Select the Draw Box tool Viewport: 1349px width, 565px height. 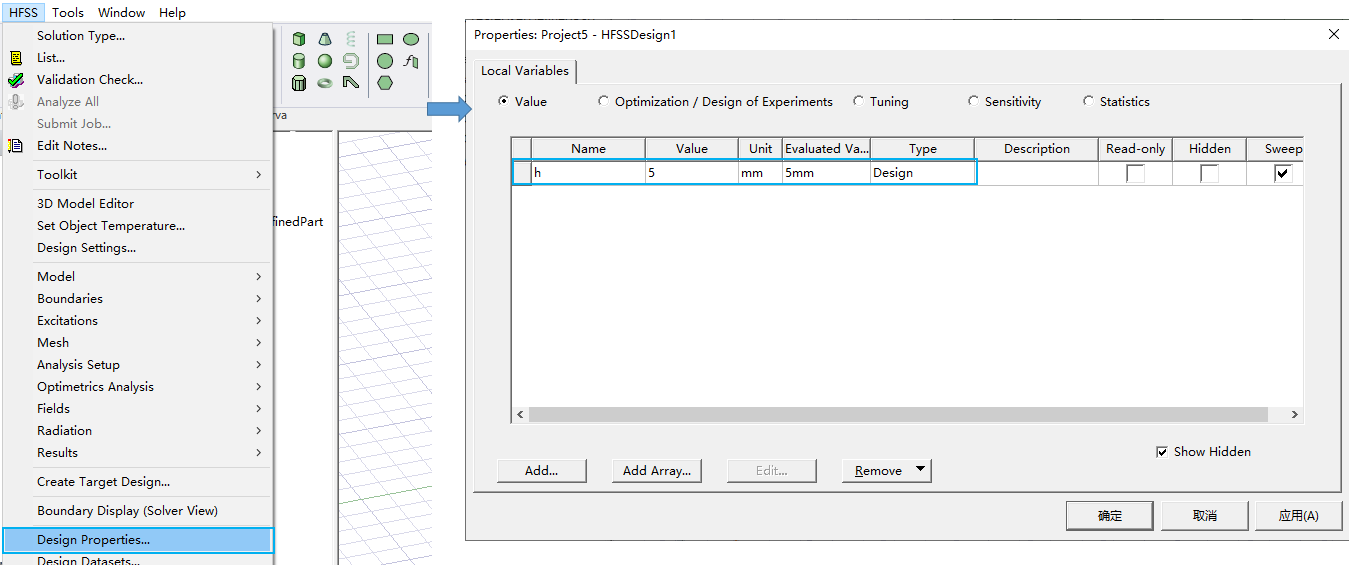click(x=299, y=39)
